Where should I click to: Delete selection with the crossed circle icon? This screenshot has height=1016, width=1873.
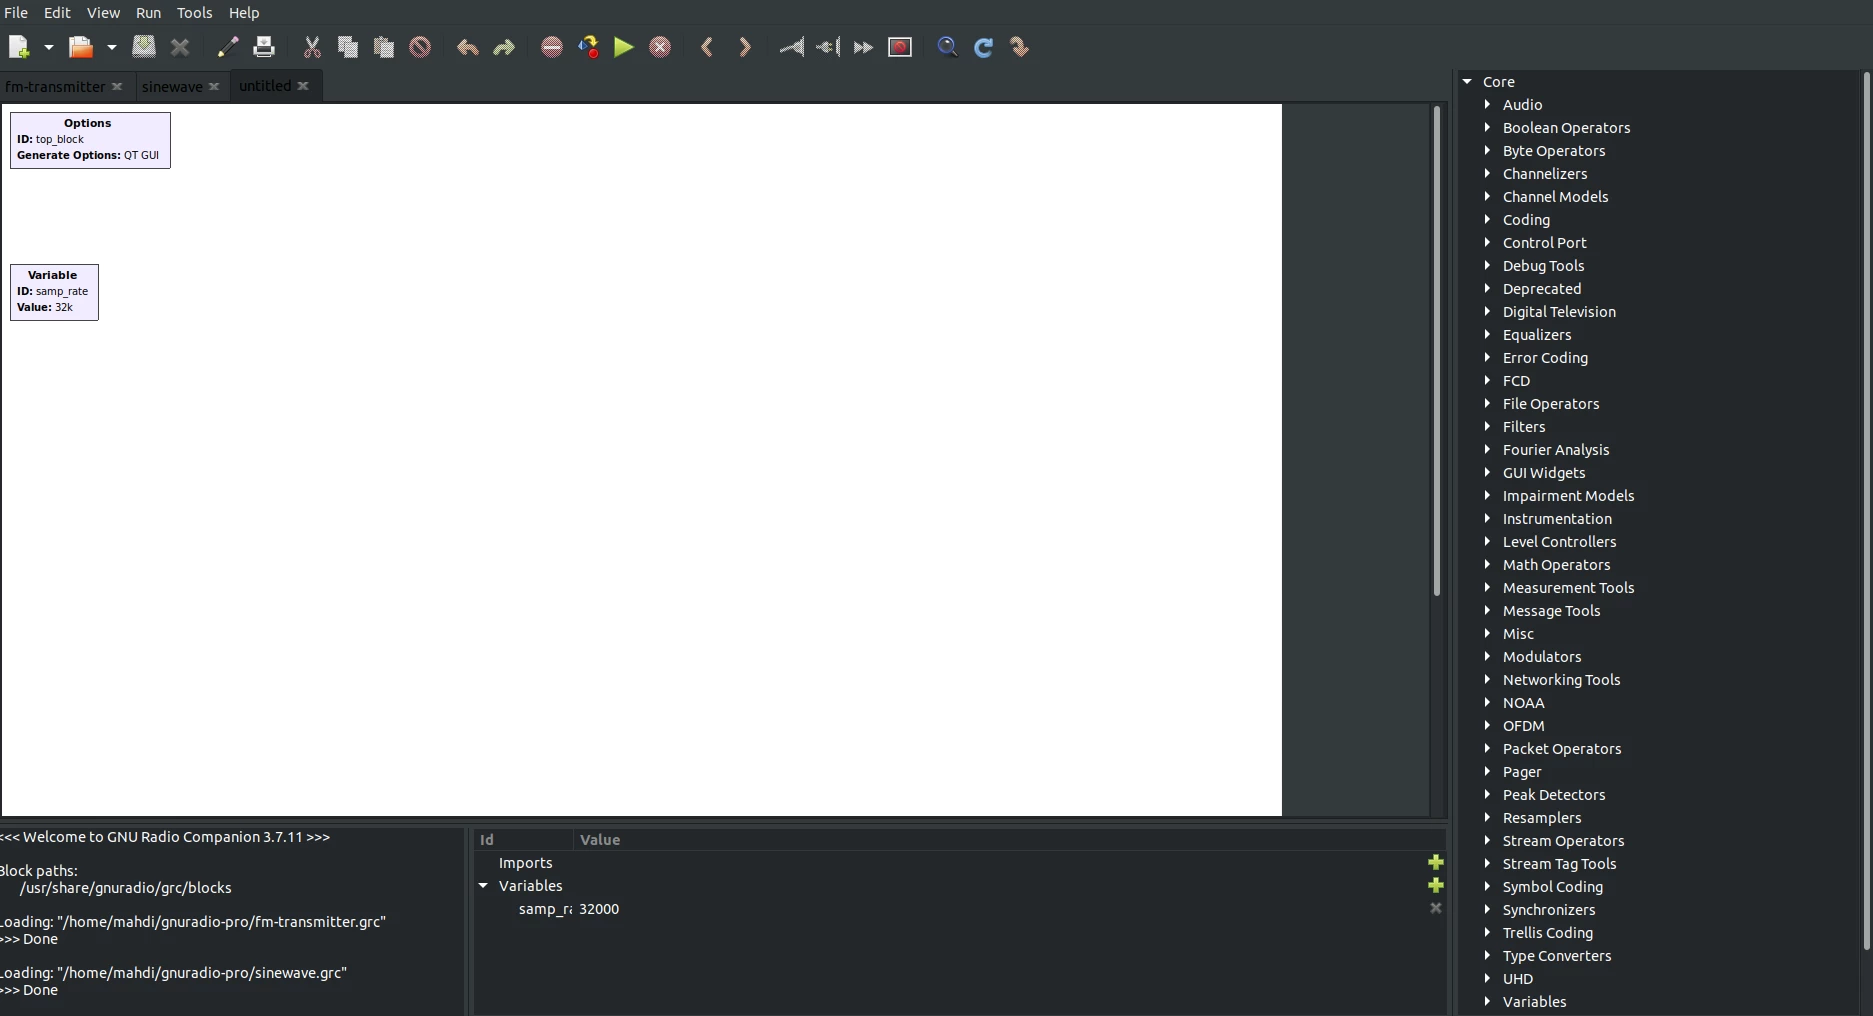[420, 47]
